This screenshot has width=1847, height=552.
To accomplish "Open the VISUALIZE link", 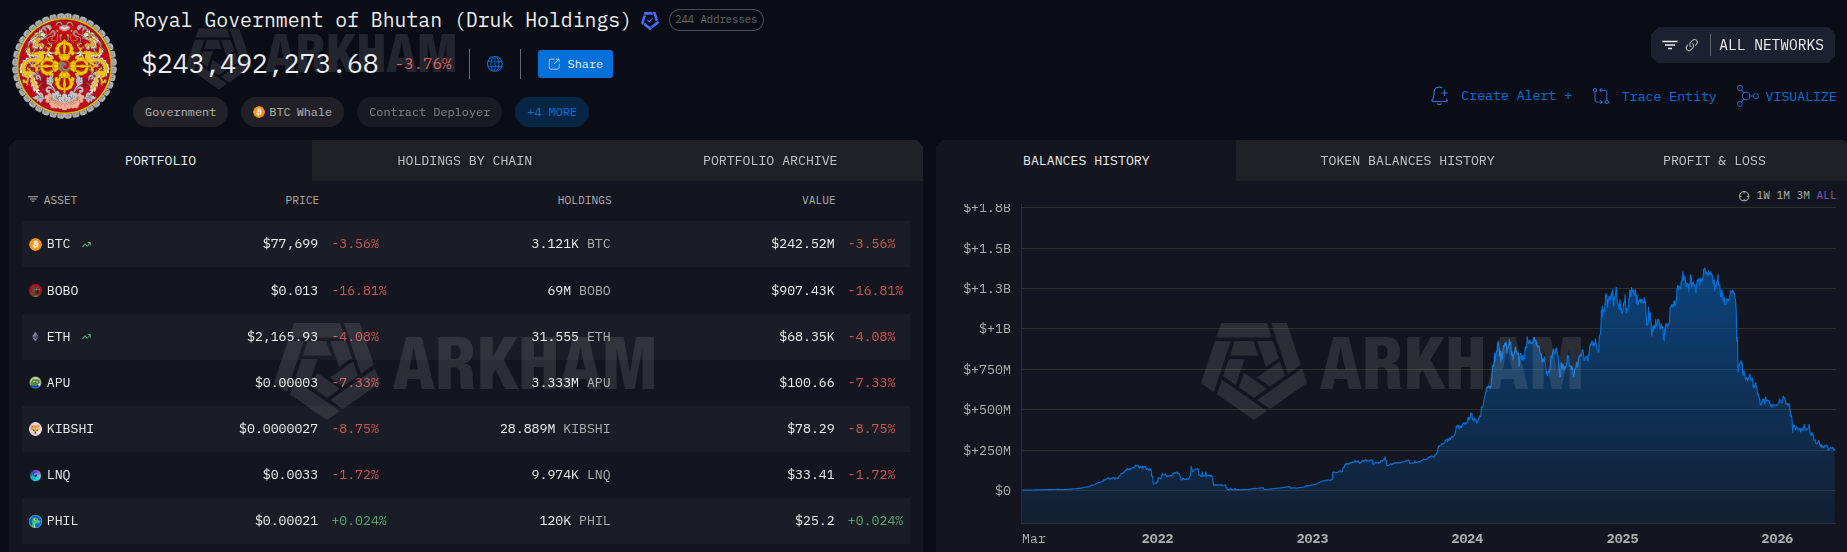I will tap(1800, 97).
